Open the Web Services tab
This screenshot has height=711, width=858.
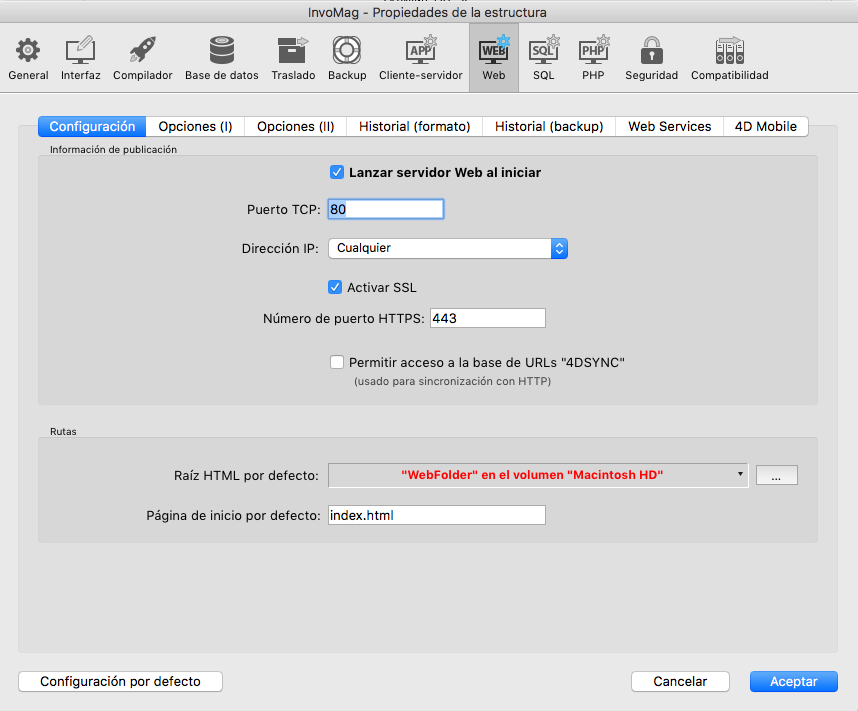pyautogui.click(x=669, y=126)
